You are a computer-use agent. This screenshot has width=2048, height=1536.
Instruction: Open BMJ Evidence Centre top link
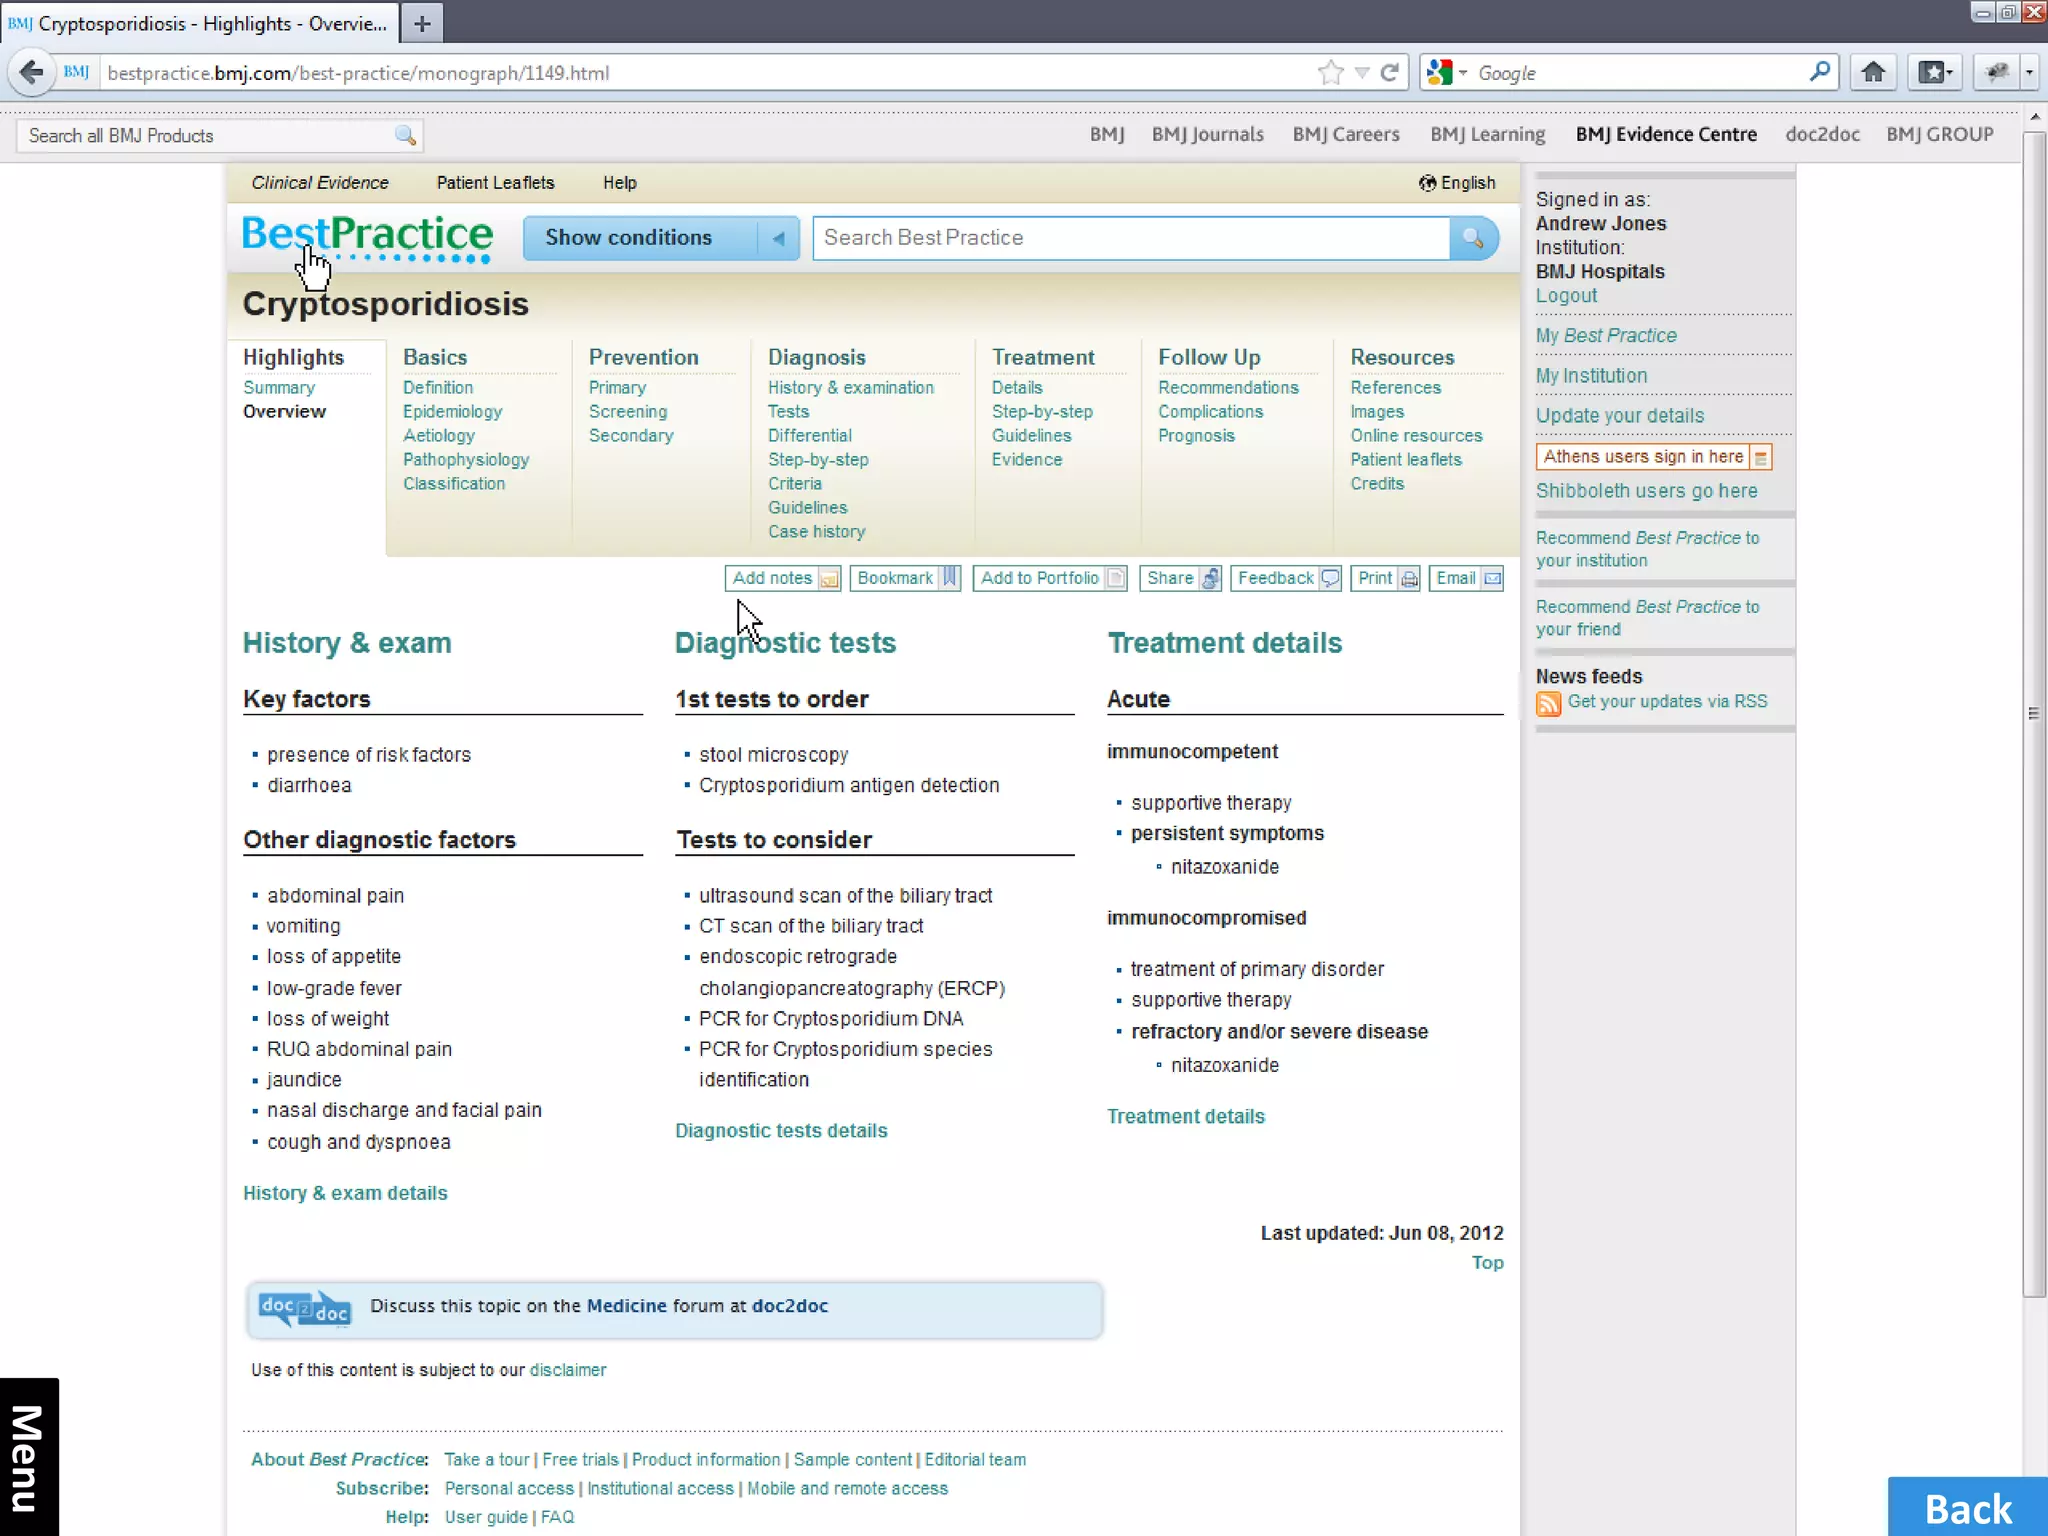(x=1666, y=135)
